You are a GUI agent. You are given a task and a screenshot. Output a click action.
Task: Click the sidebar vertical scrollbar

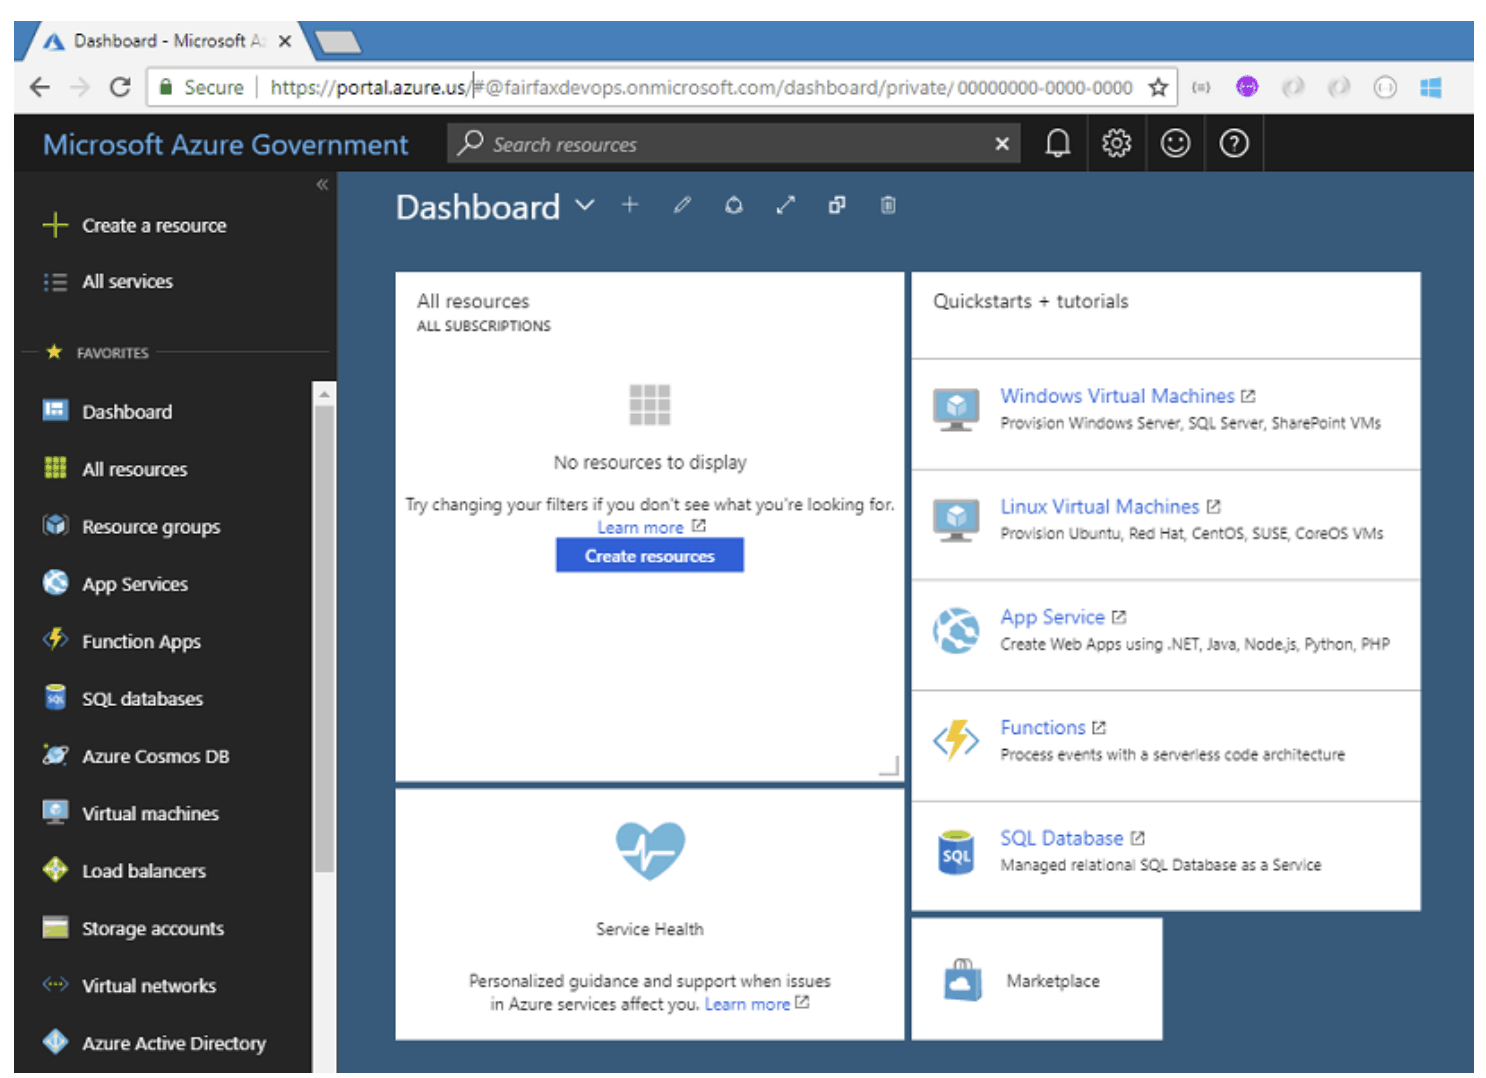324,640
